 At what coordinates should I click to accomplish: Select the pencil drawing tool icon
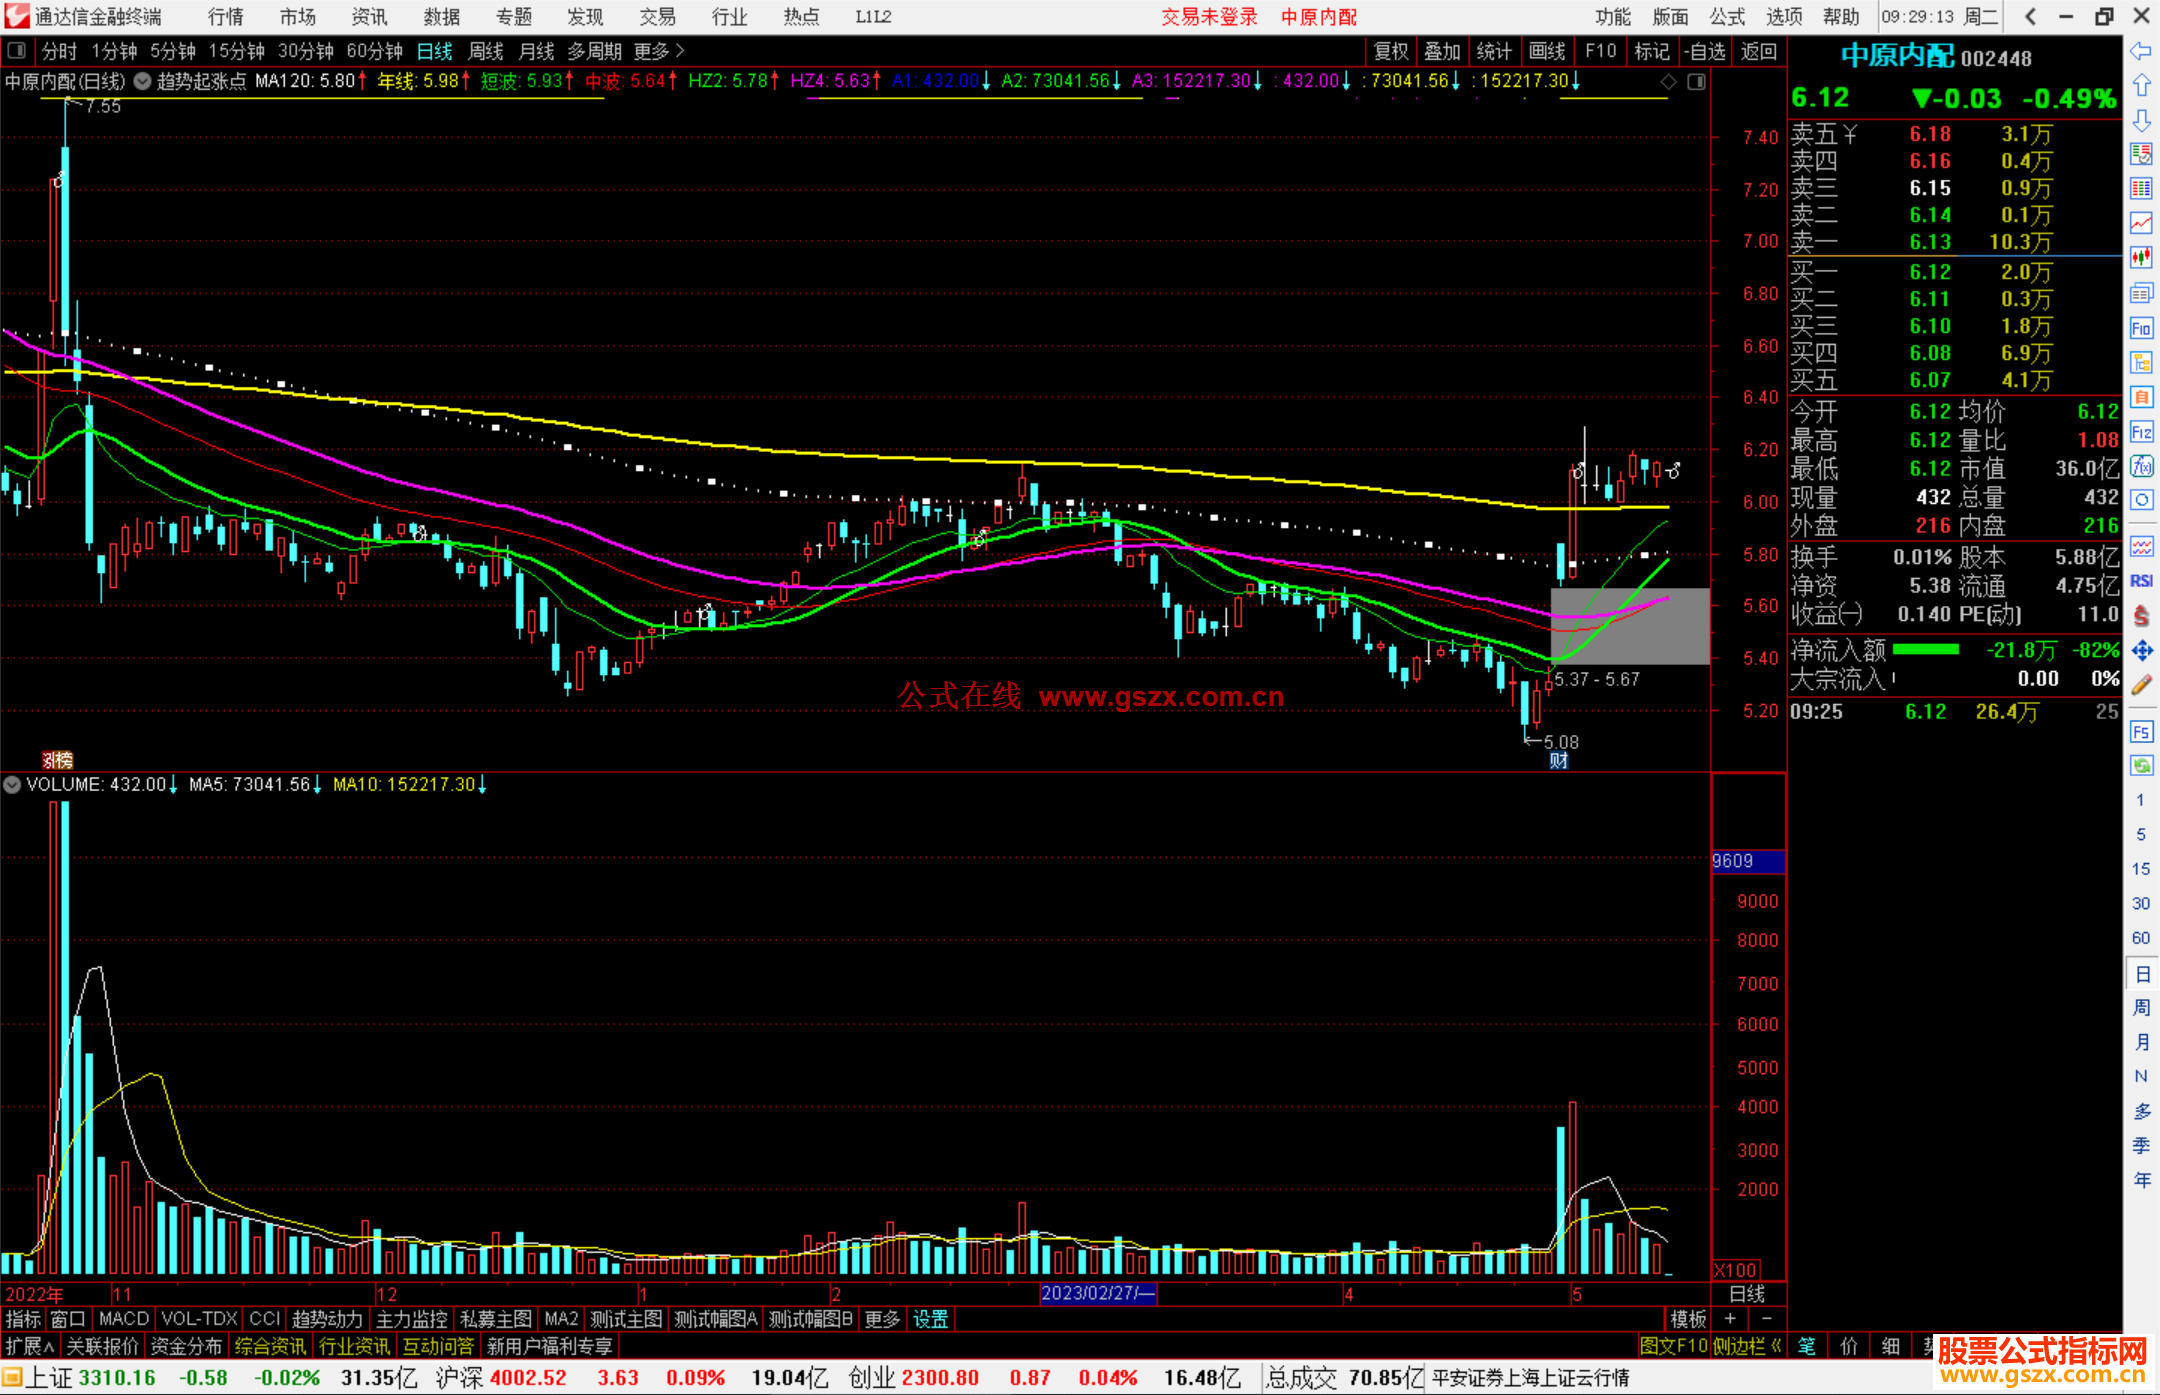point(2141,685)
